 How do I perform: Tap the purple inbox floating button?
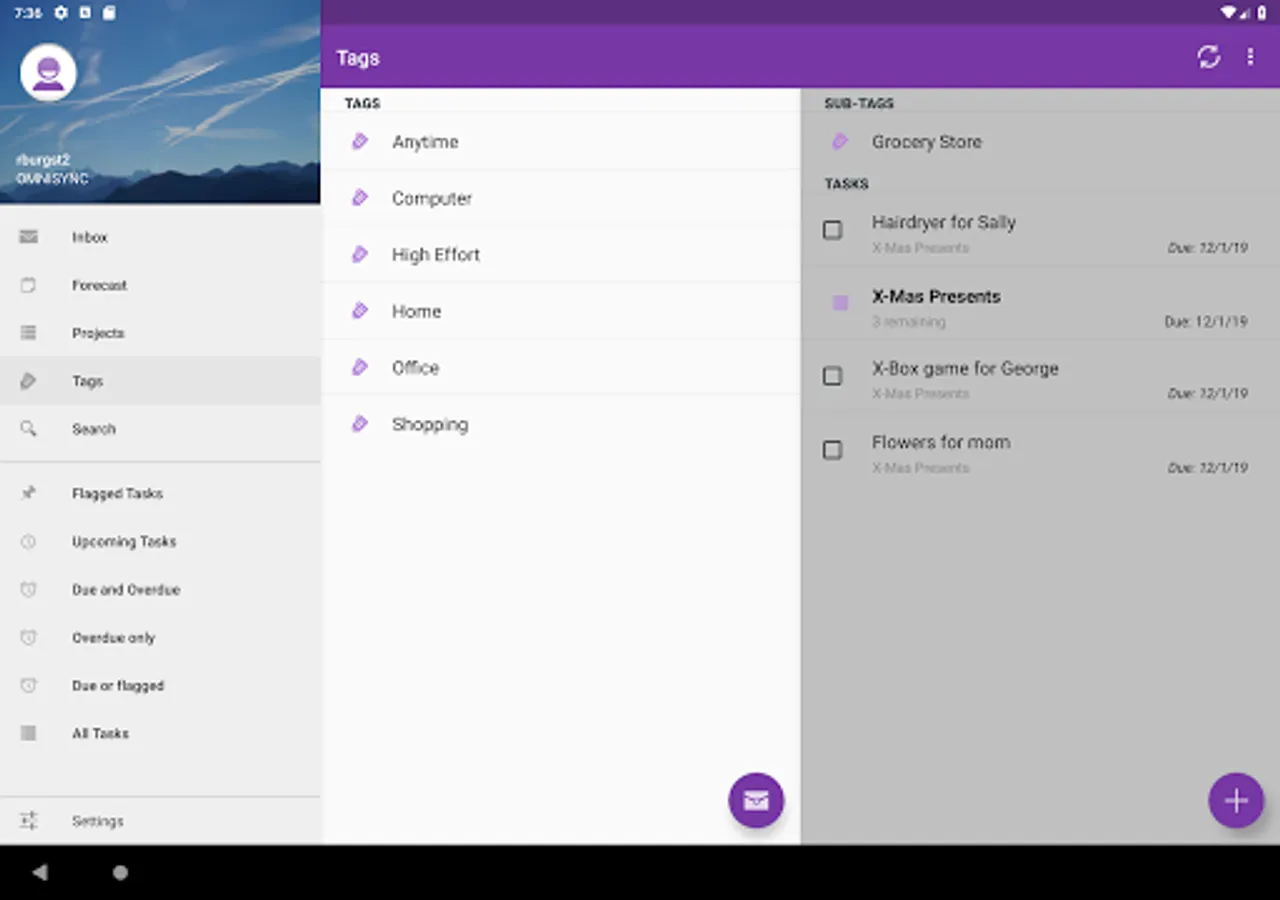point(756,800)
